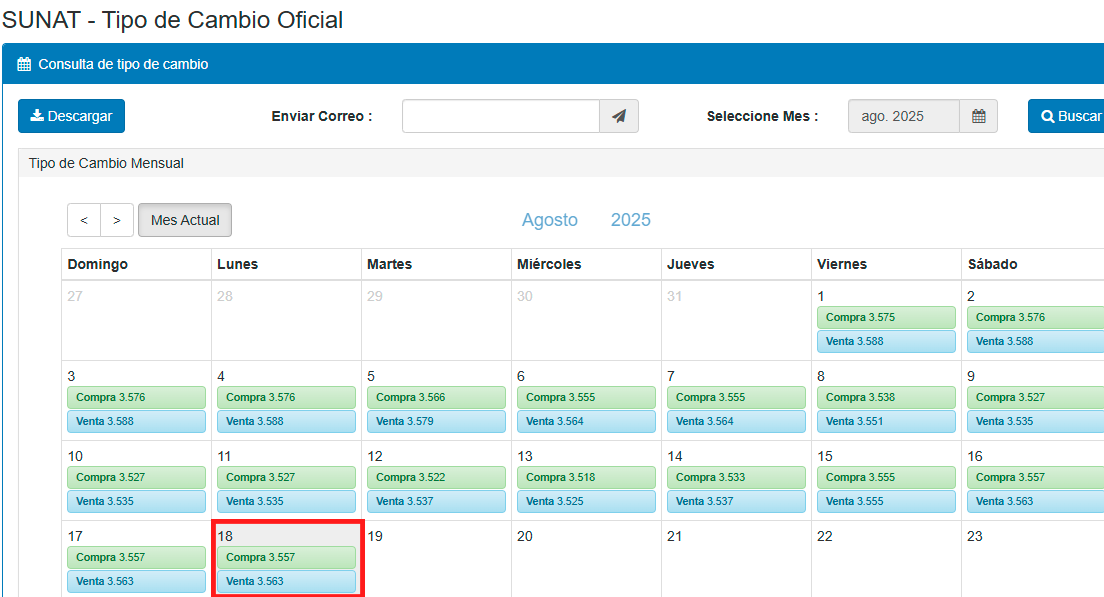Image resolution: width=1104 pixels, height=597 pixels.
Task: Select Compra 3.527 on Saturday 9
Action: pos(1036,398)
